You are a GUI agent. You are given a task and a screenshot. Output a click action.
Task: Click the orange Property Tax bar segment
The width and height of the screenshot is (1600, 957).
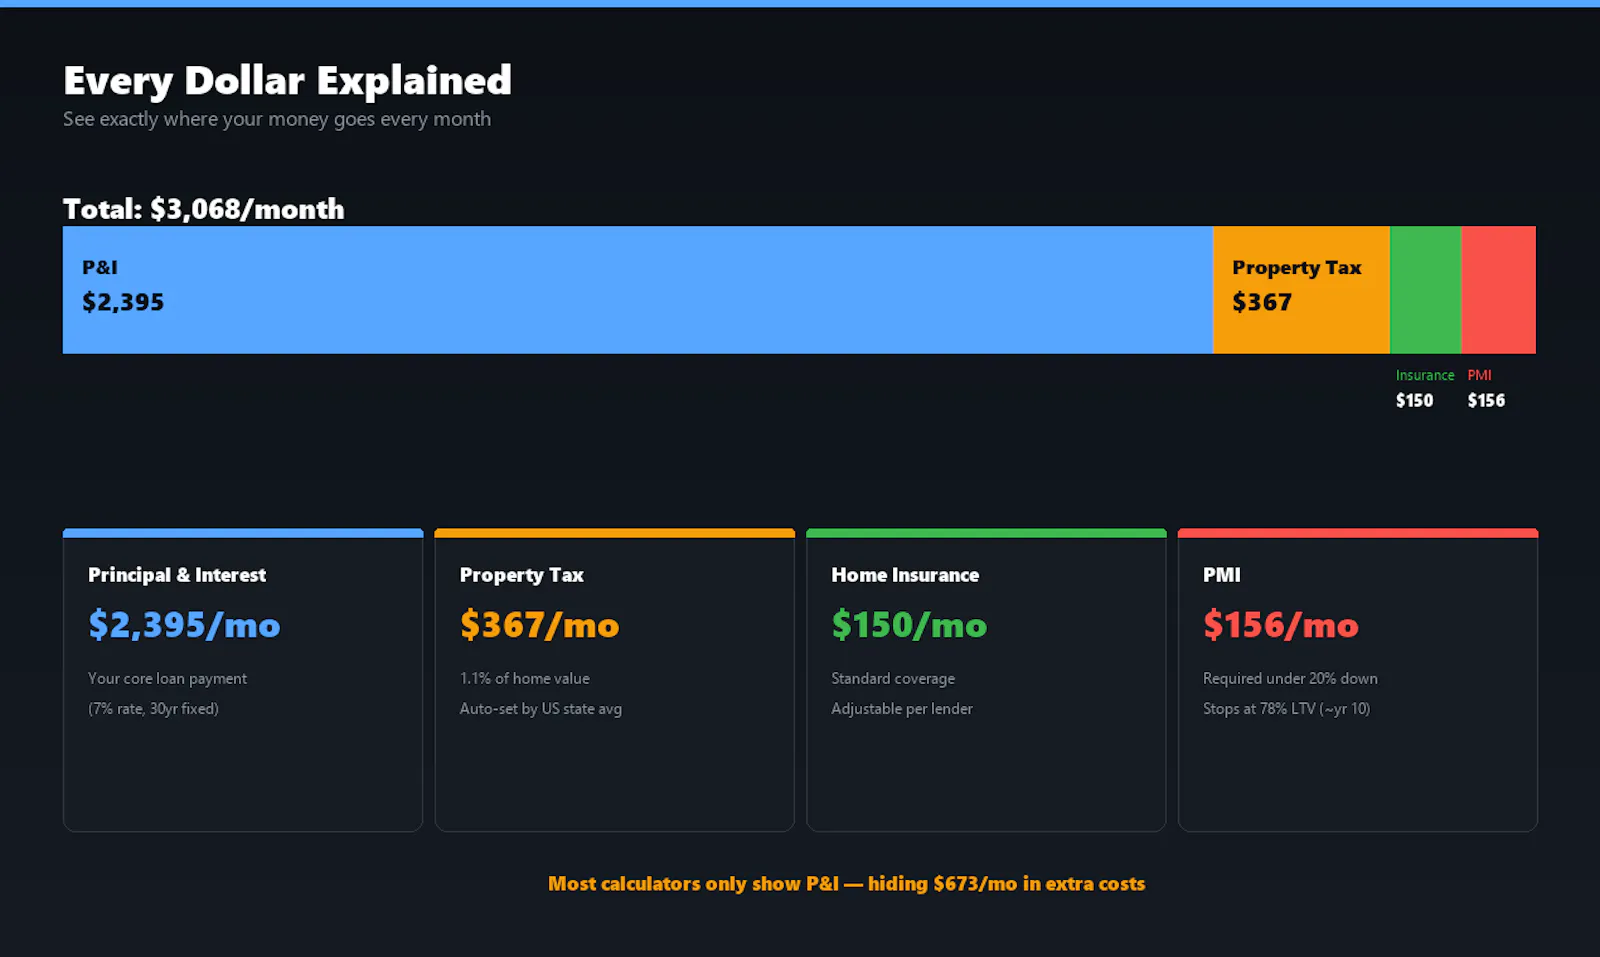[1301, 290]
